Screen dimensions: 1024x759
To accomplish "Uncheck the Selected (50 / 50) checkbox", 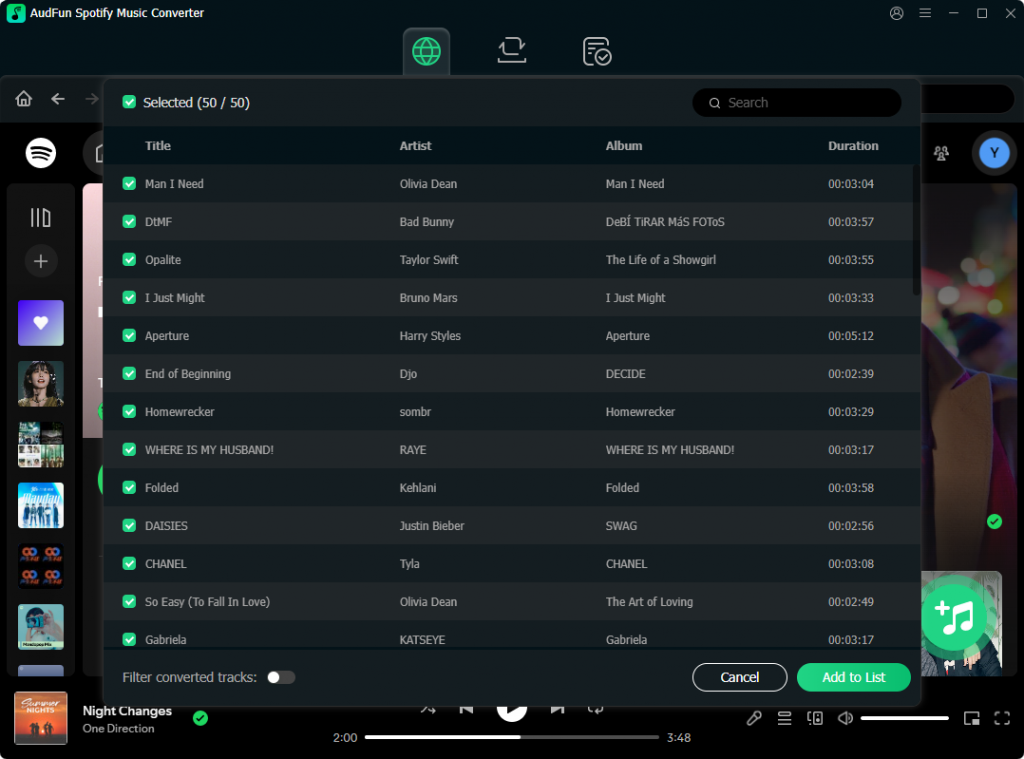I will point(129,102).
